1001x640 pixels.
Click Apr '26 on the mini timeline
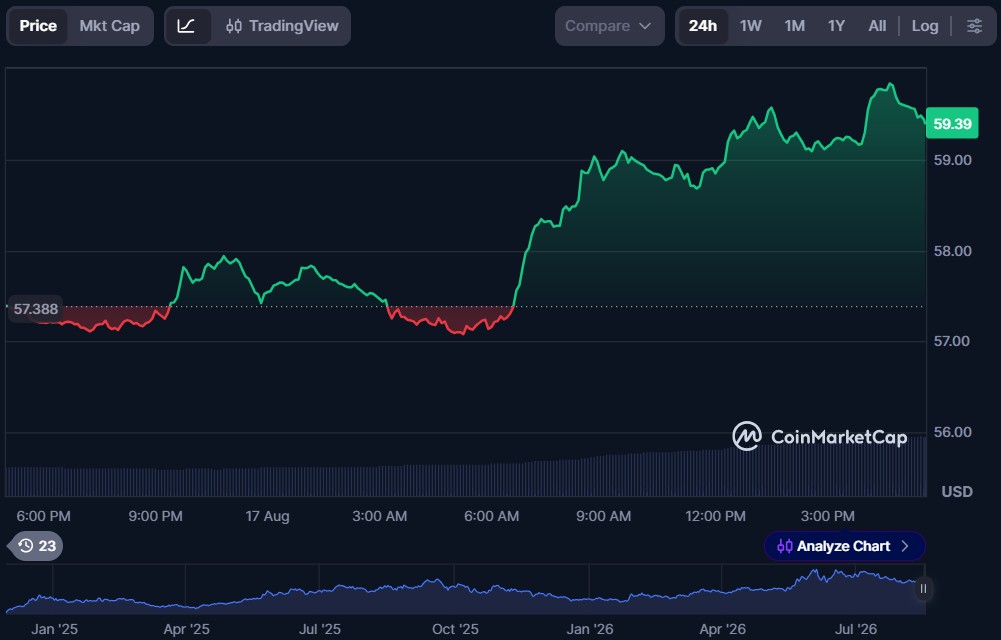(723, 629)
